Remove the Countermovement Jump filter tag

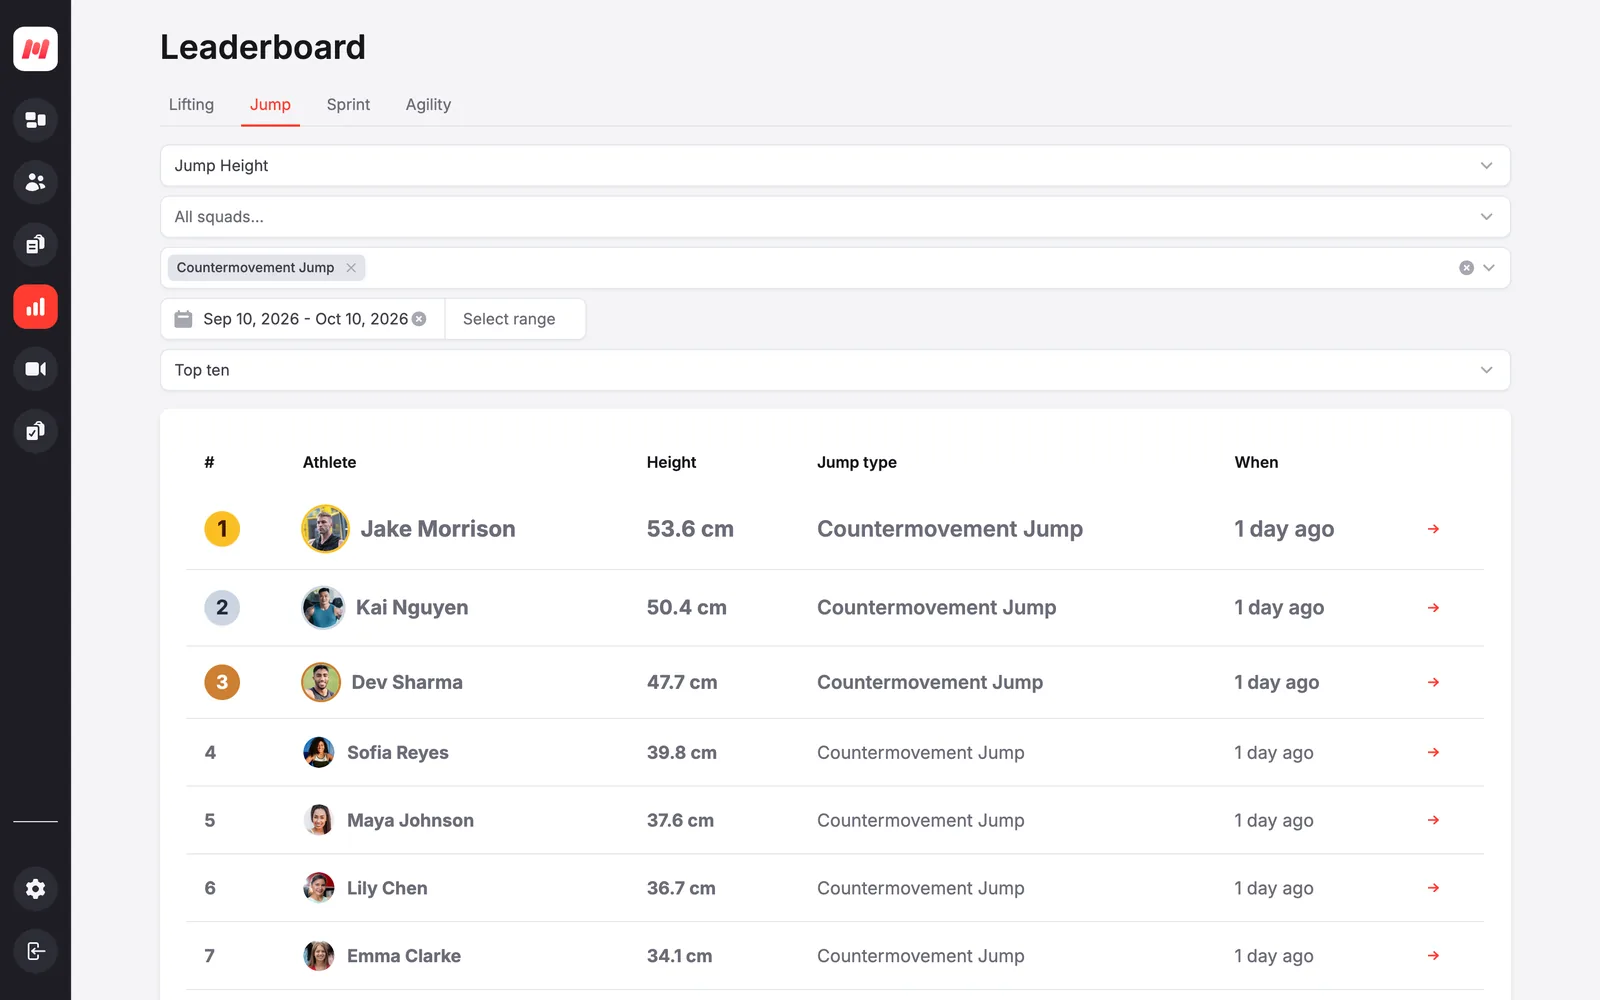351,268
